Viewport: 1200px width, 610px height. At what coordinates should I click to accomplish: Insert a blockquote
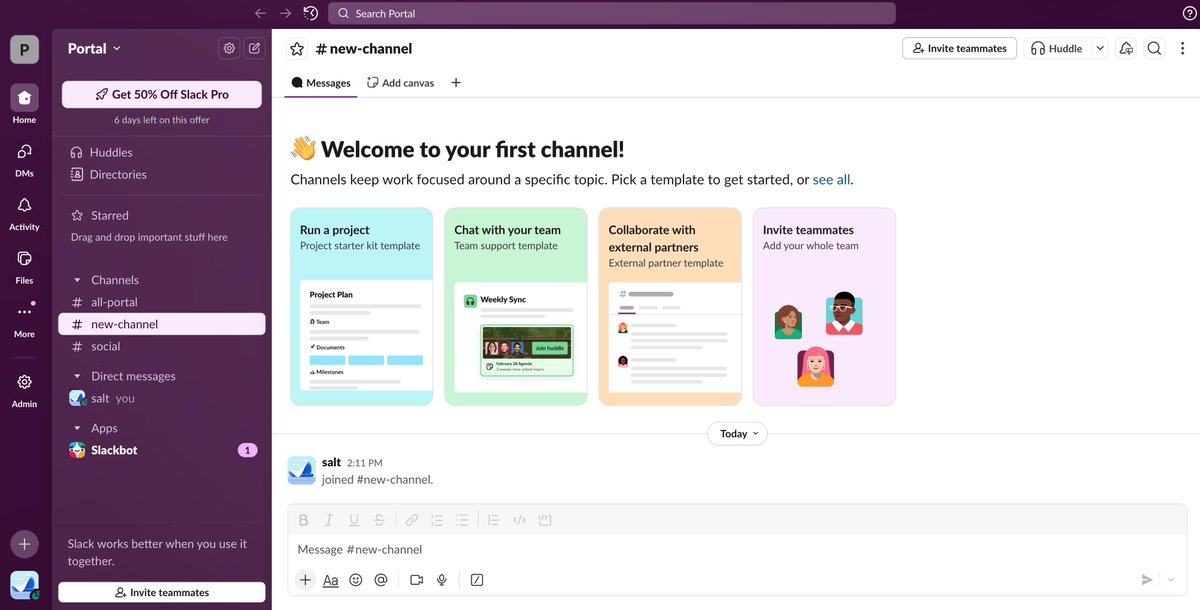tap(493, 520)
